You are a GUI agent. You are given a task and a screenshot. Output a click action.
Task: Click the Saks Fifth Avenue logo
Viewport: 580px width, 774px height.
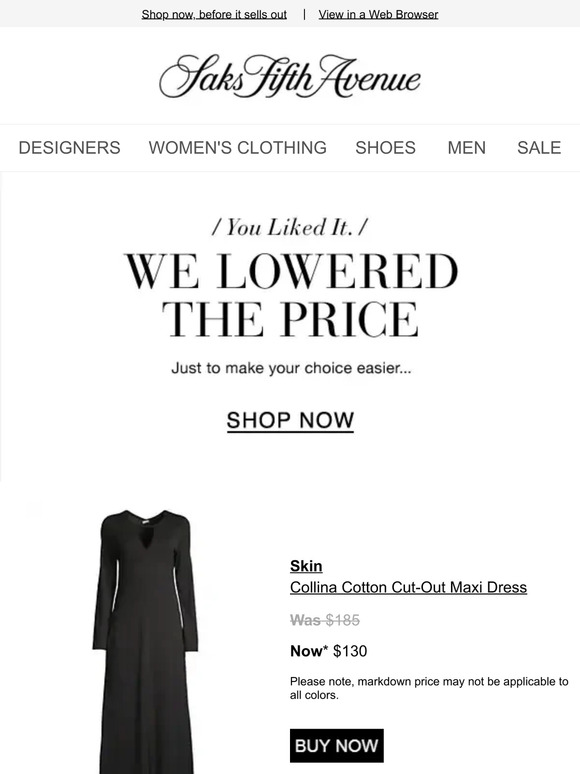pyautogui.click(x=290, y=77)
